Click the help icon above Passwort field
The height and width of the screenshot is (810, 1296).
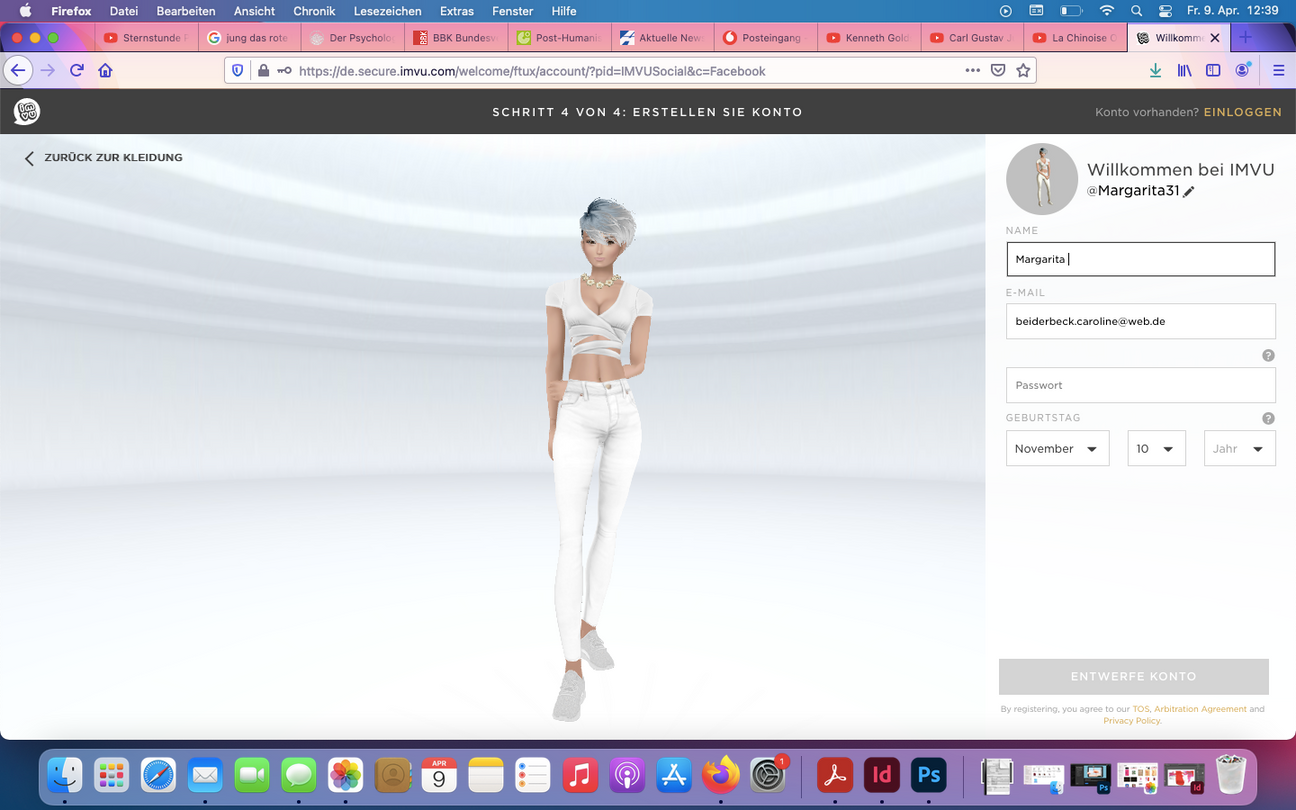tap(1268, 356)
